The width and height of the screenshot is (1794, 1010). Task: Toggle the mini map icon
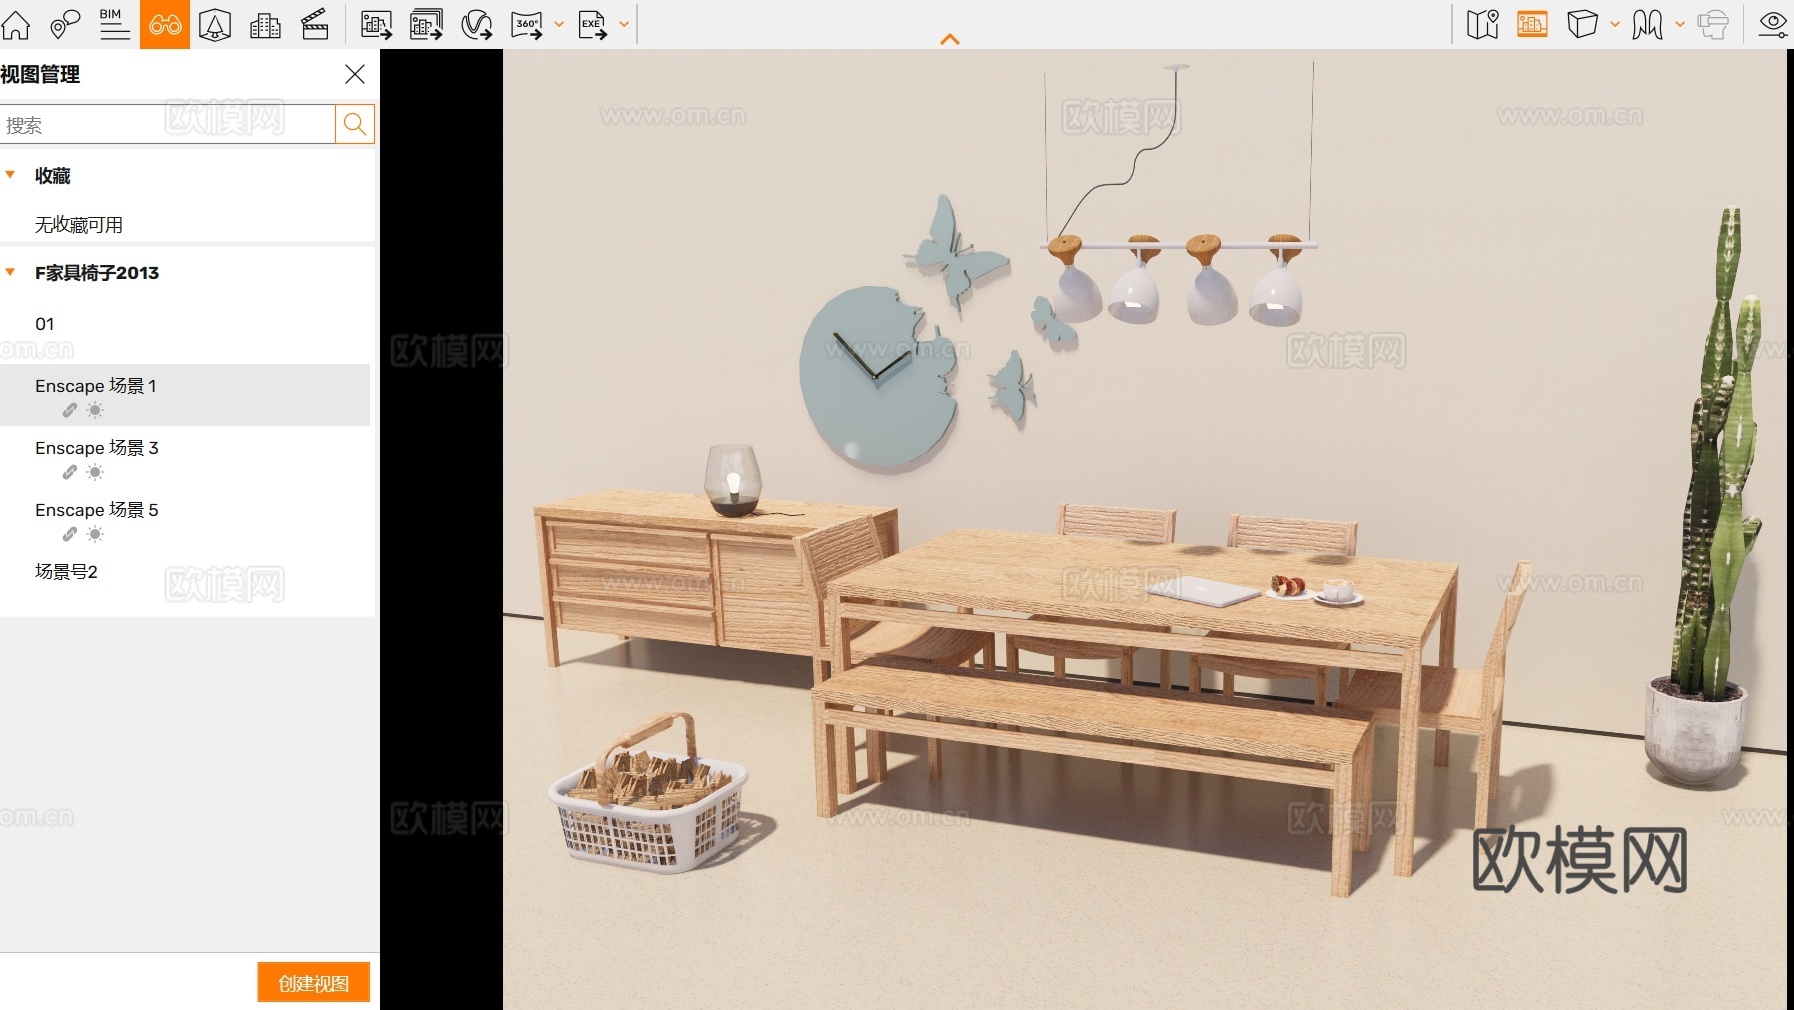(1483, 24)
